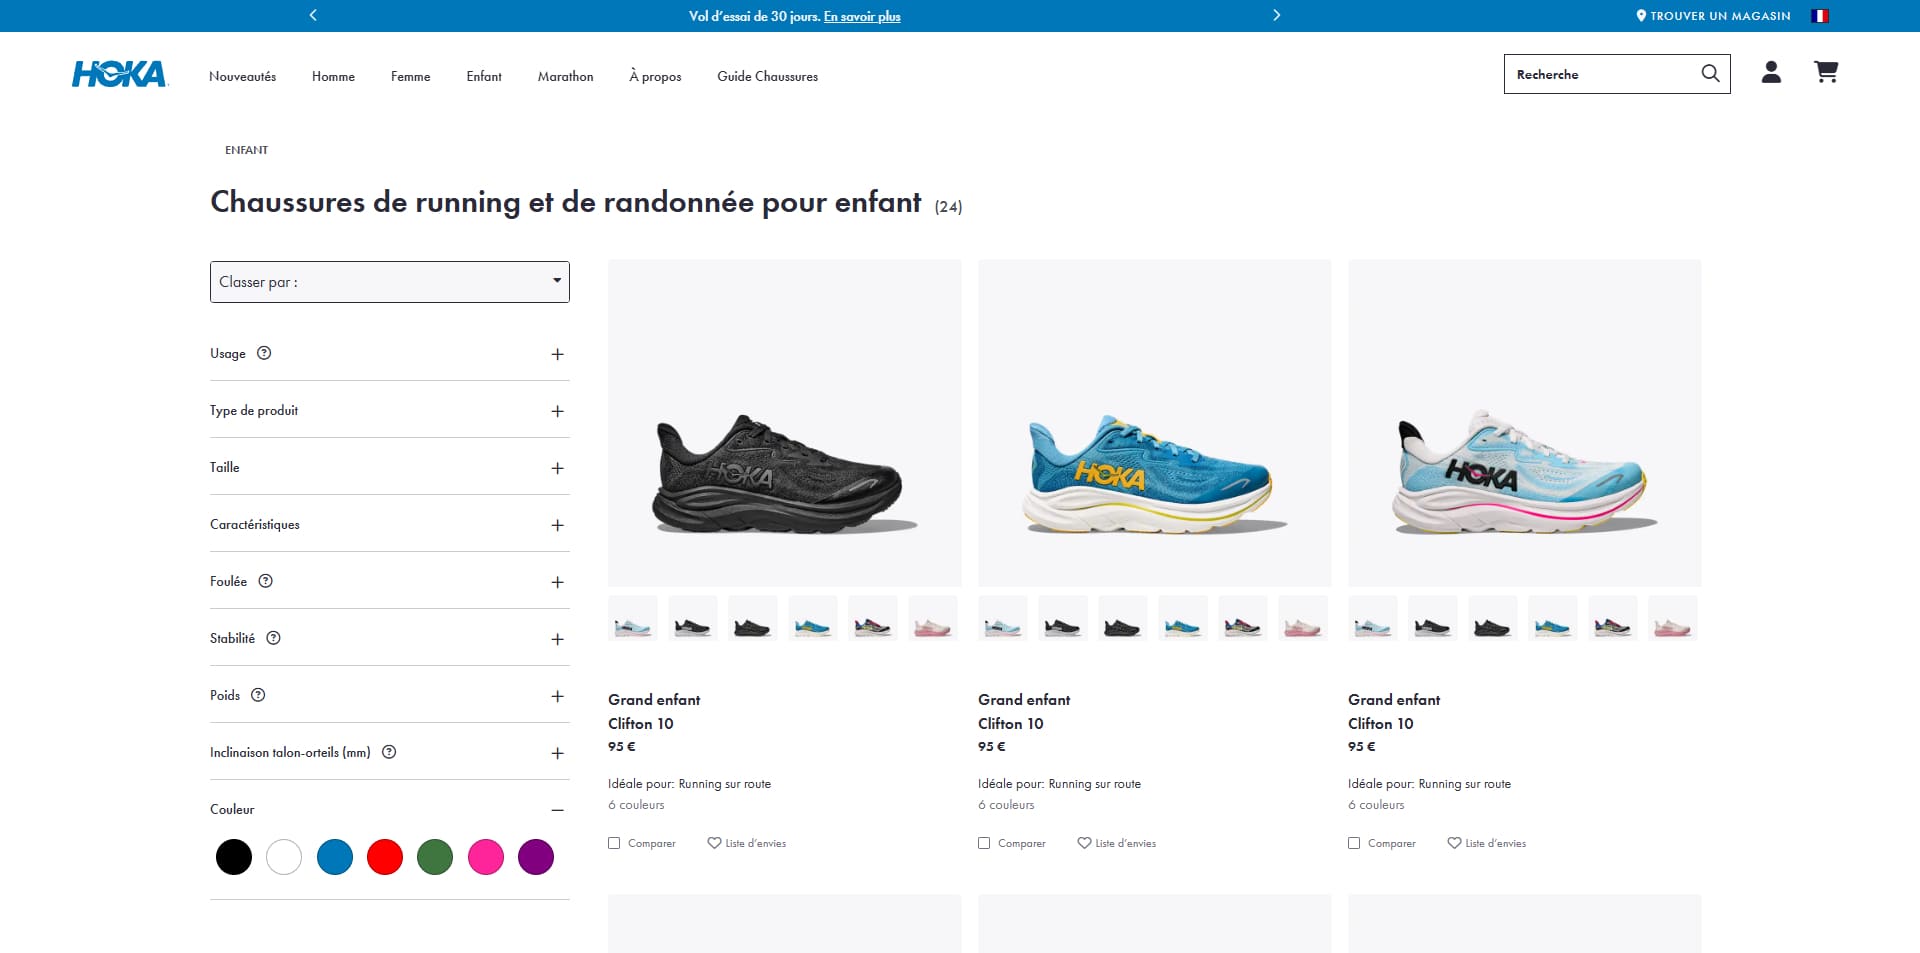Filter by purple color swatch

click(x=536, y=857)
